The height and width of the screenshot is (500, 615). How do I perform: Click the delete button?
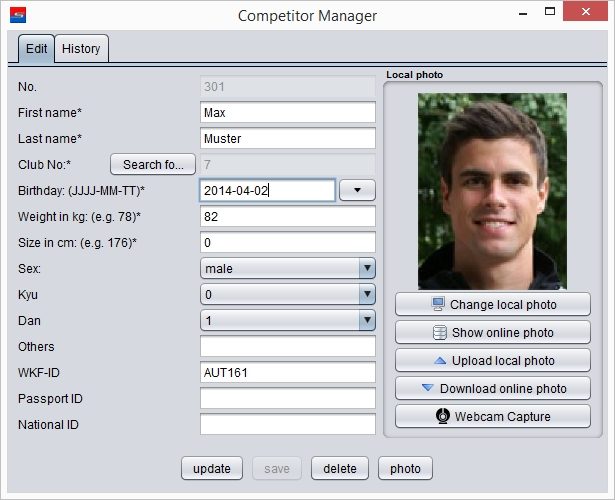(340, 468)
